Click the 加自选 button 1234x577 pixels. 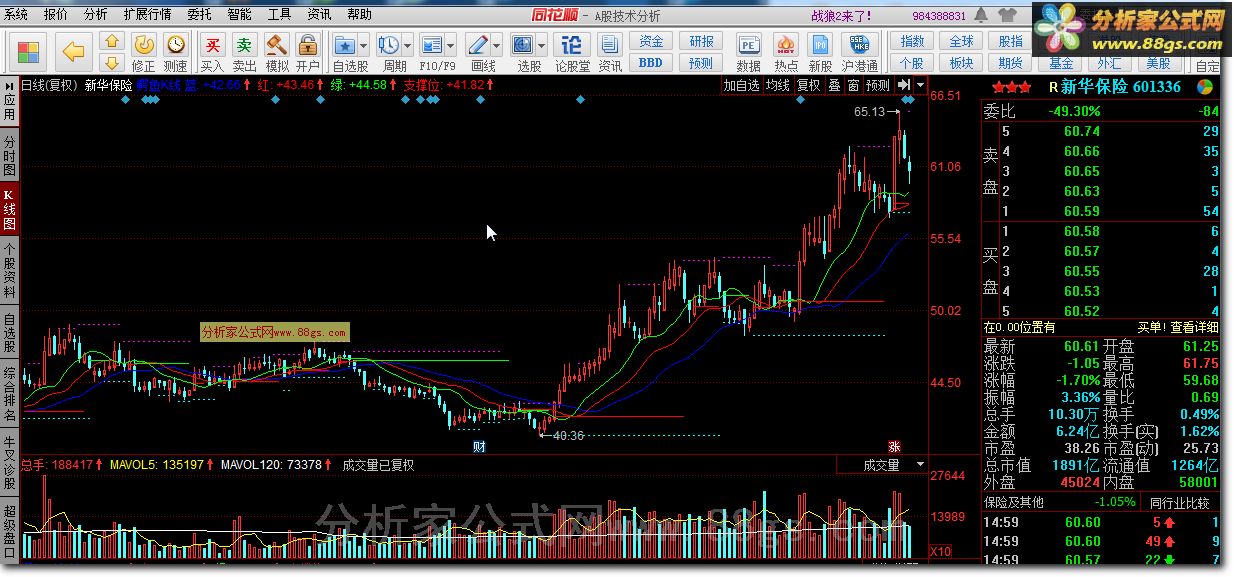click(x=742, y=86)
